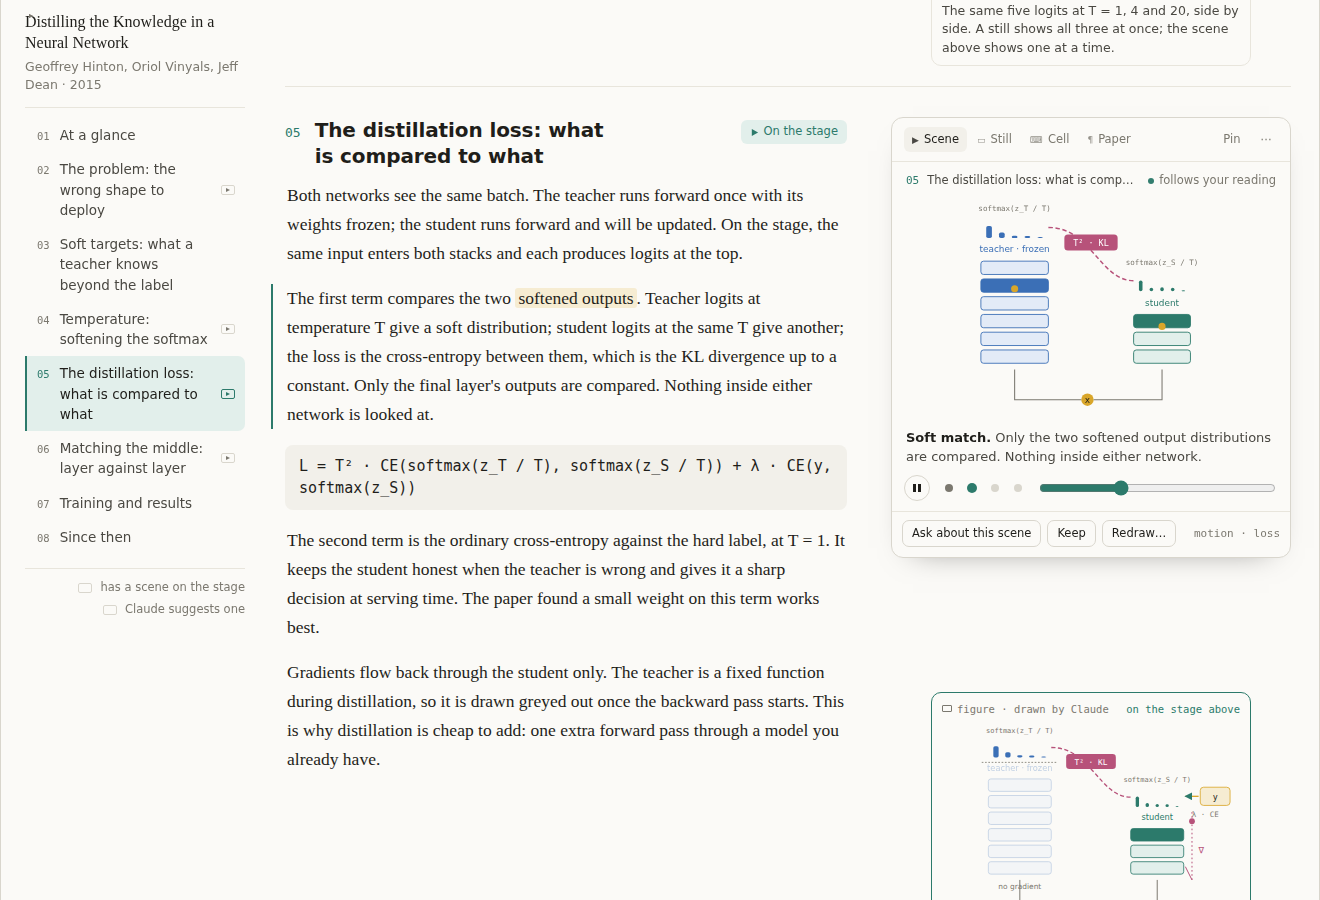
Task: Click the "Redraw…" button
Action: (1139, 533)
